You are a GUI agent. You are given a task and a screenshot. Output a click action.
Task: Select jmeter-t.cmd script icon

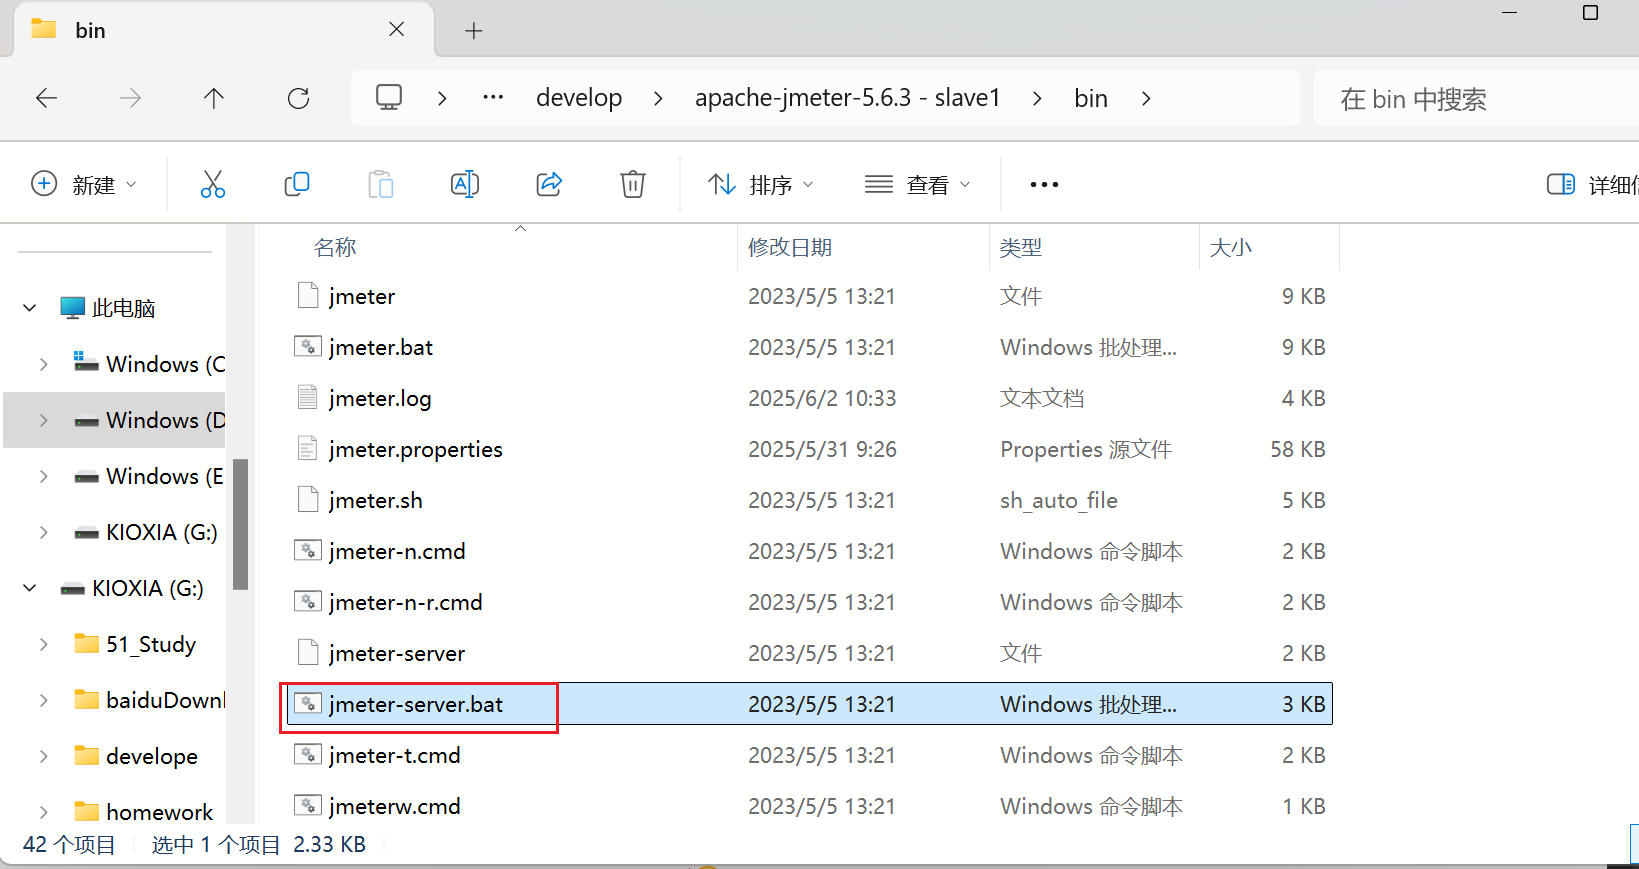[308, 755]
